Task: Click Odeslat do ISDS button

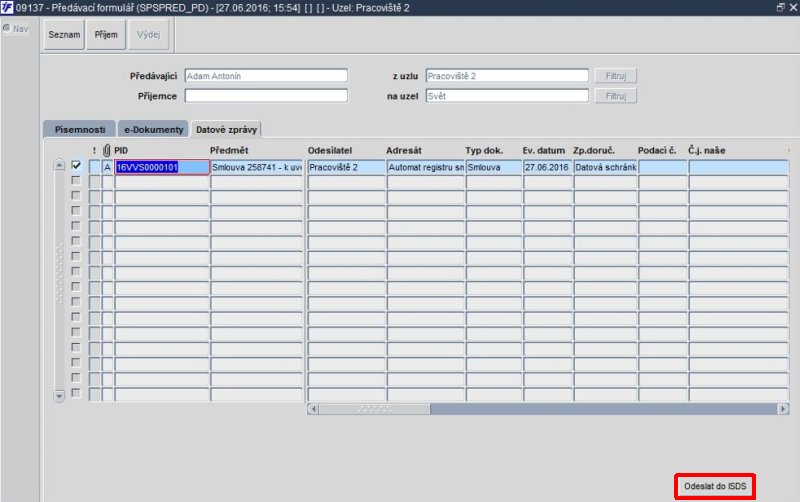Action: click(715, 486)
